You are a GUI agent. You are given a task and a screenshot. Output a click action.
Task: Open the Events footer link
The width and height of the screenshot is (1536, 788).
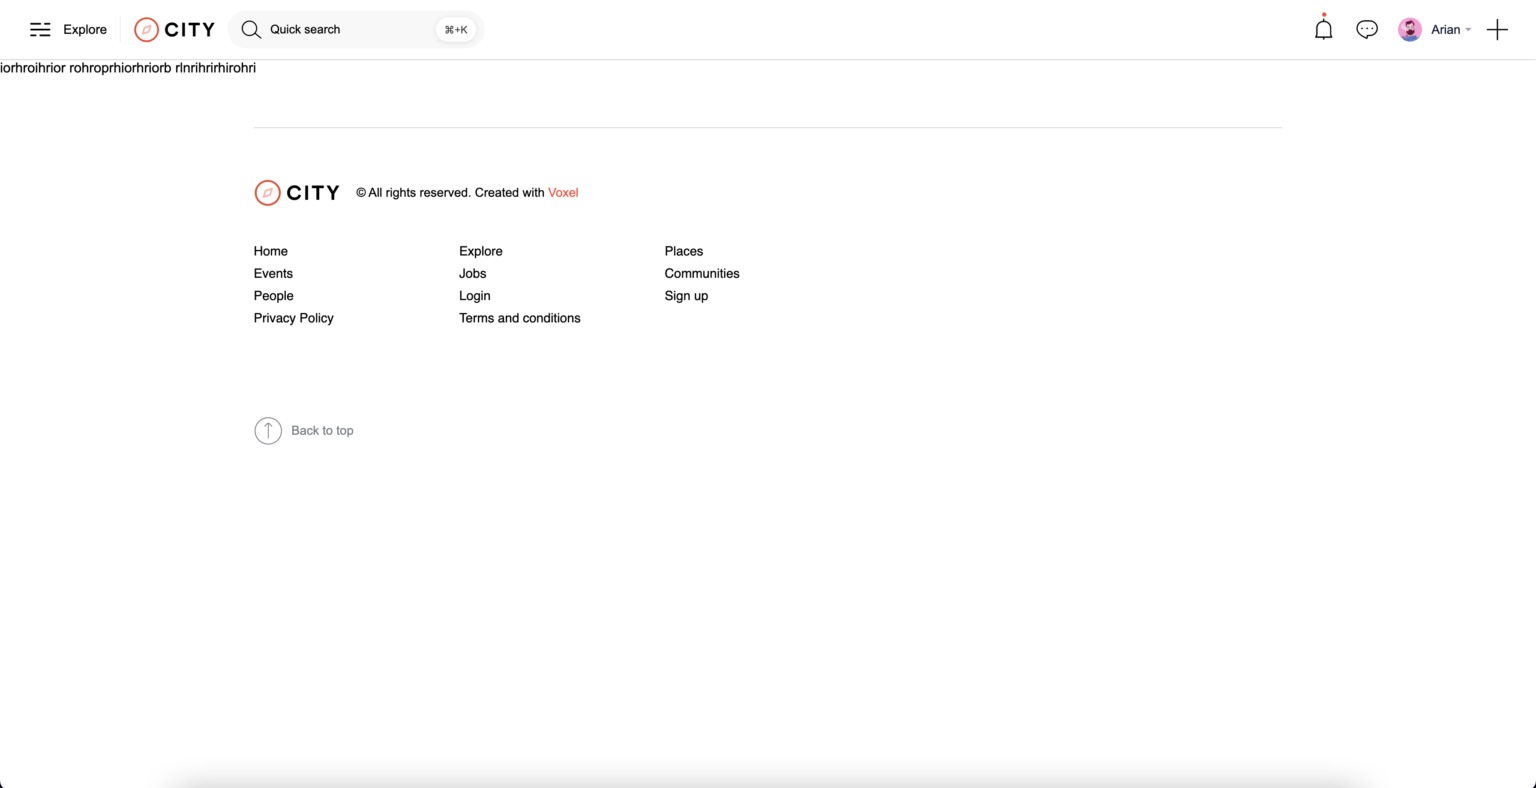coord(273,274)
